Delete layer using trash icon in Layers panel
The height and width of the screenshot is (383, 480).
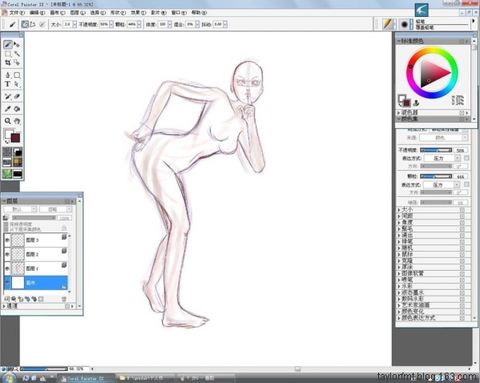tap(64, 299)
